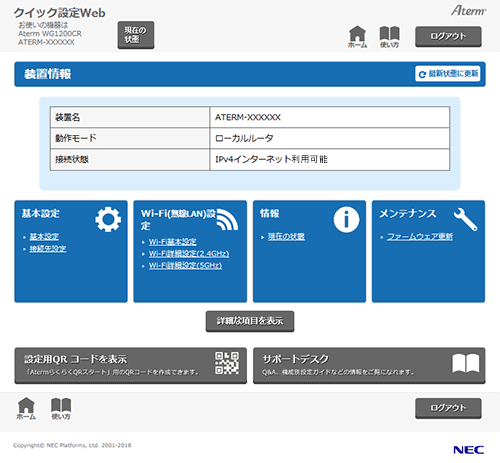This screenshot has height=463, width=500.
Task: Open Wi-Fi詳細設定(2.4GHz) link
Action: 189,254
